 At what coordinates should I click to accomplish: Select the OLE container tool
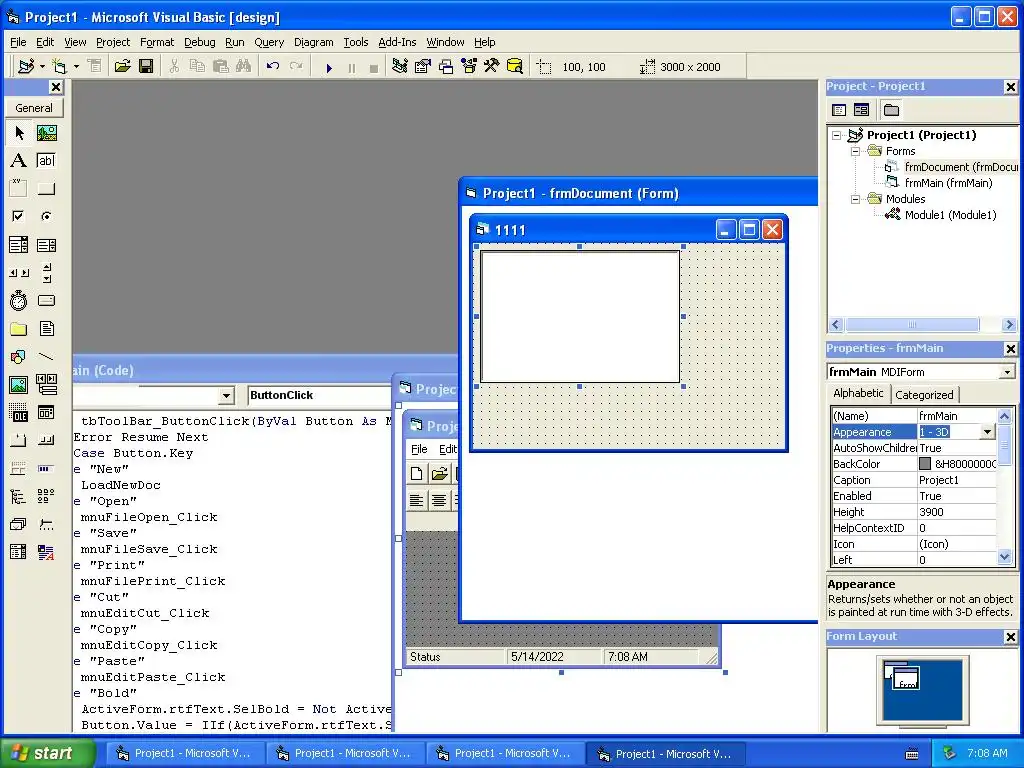click(x=19, y=413)
